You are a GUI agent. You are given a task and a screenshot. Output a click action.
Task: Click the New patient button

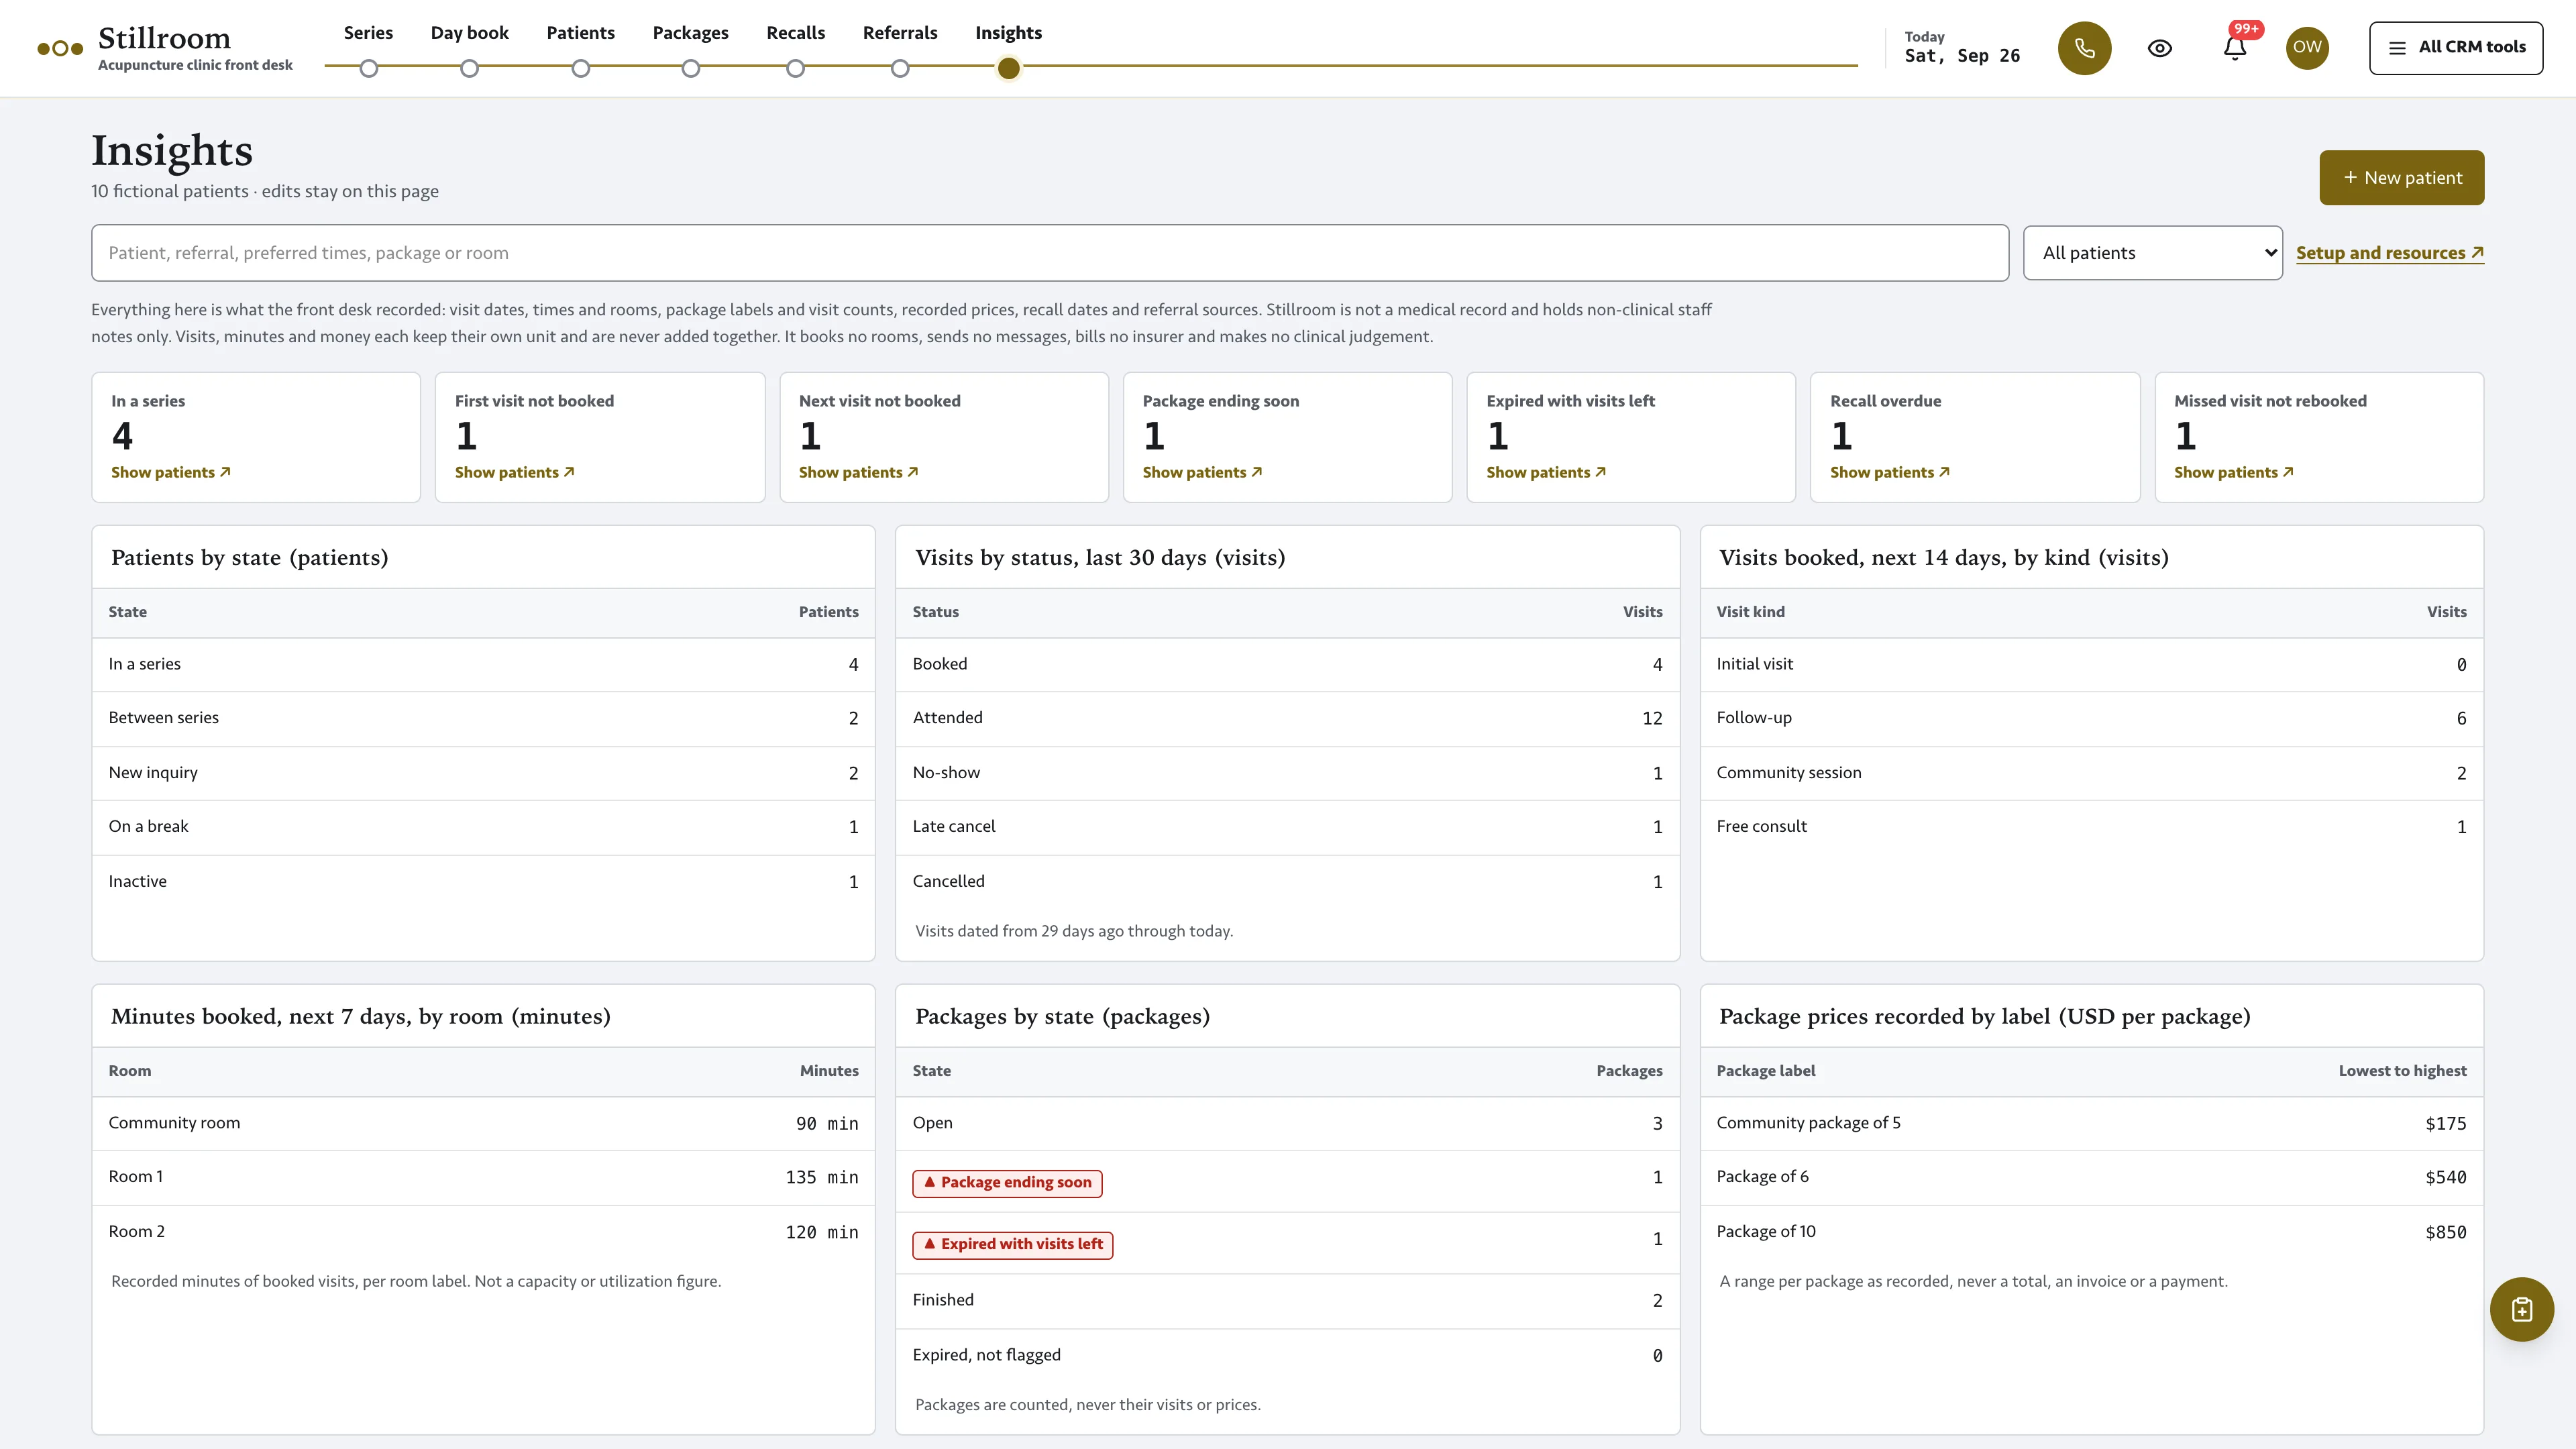coord(2402,178)
